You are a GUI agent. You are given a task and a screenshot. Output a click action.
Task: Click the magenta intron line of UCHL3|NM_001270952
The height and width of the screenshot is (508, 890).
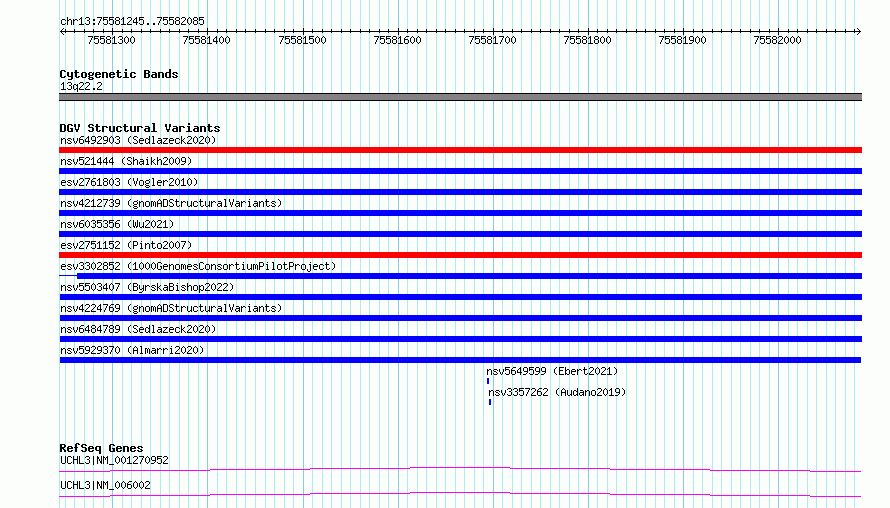click(460, 469)
